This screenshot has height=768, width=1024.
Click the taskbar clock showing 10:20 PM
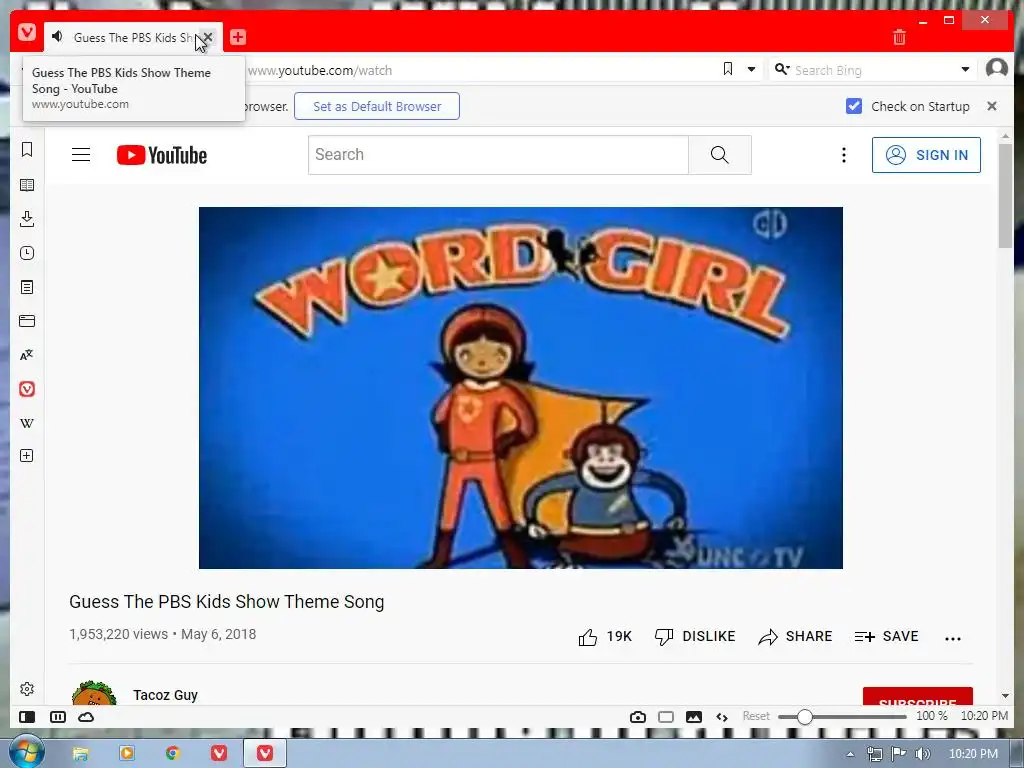973,754
